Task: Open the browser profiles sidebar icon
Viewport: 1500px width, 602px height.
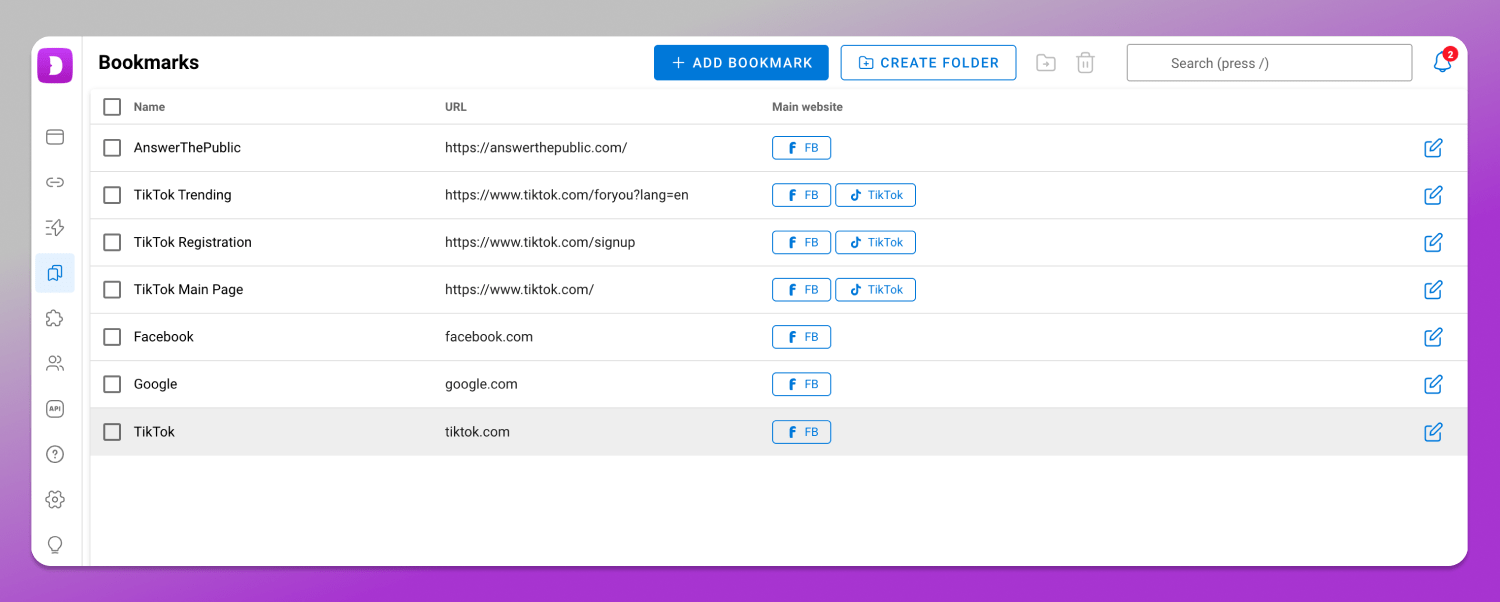Action: click(x=55, y=137)
